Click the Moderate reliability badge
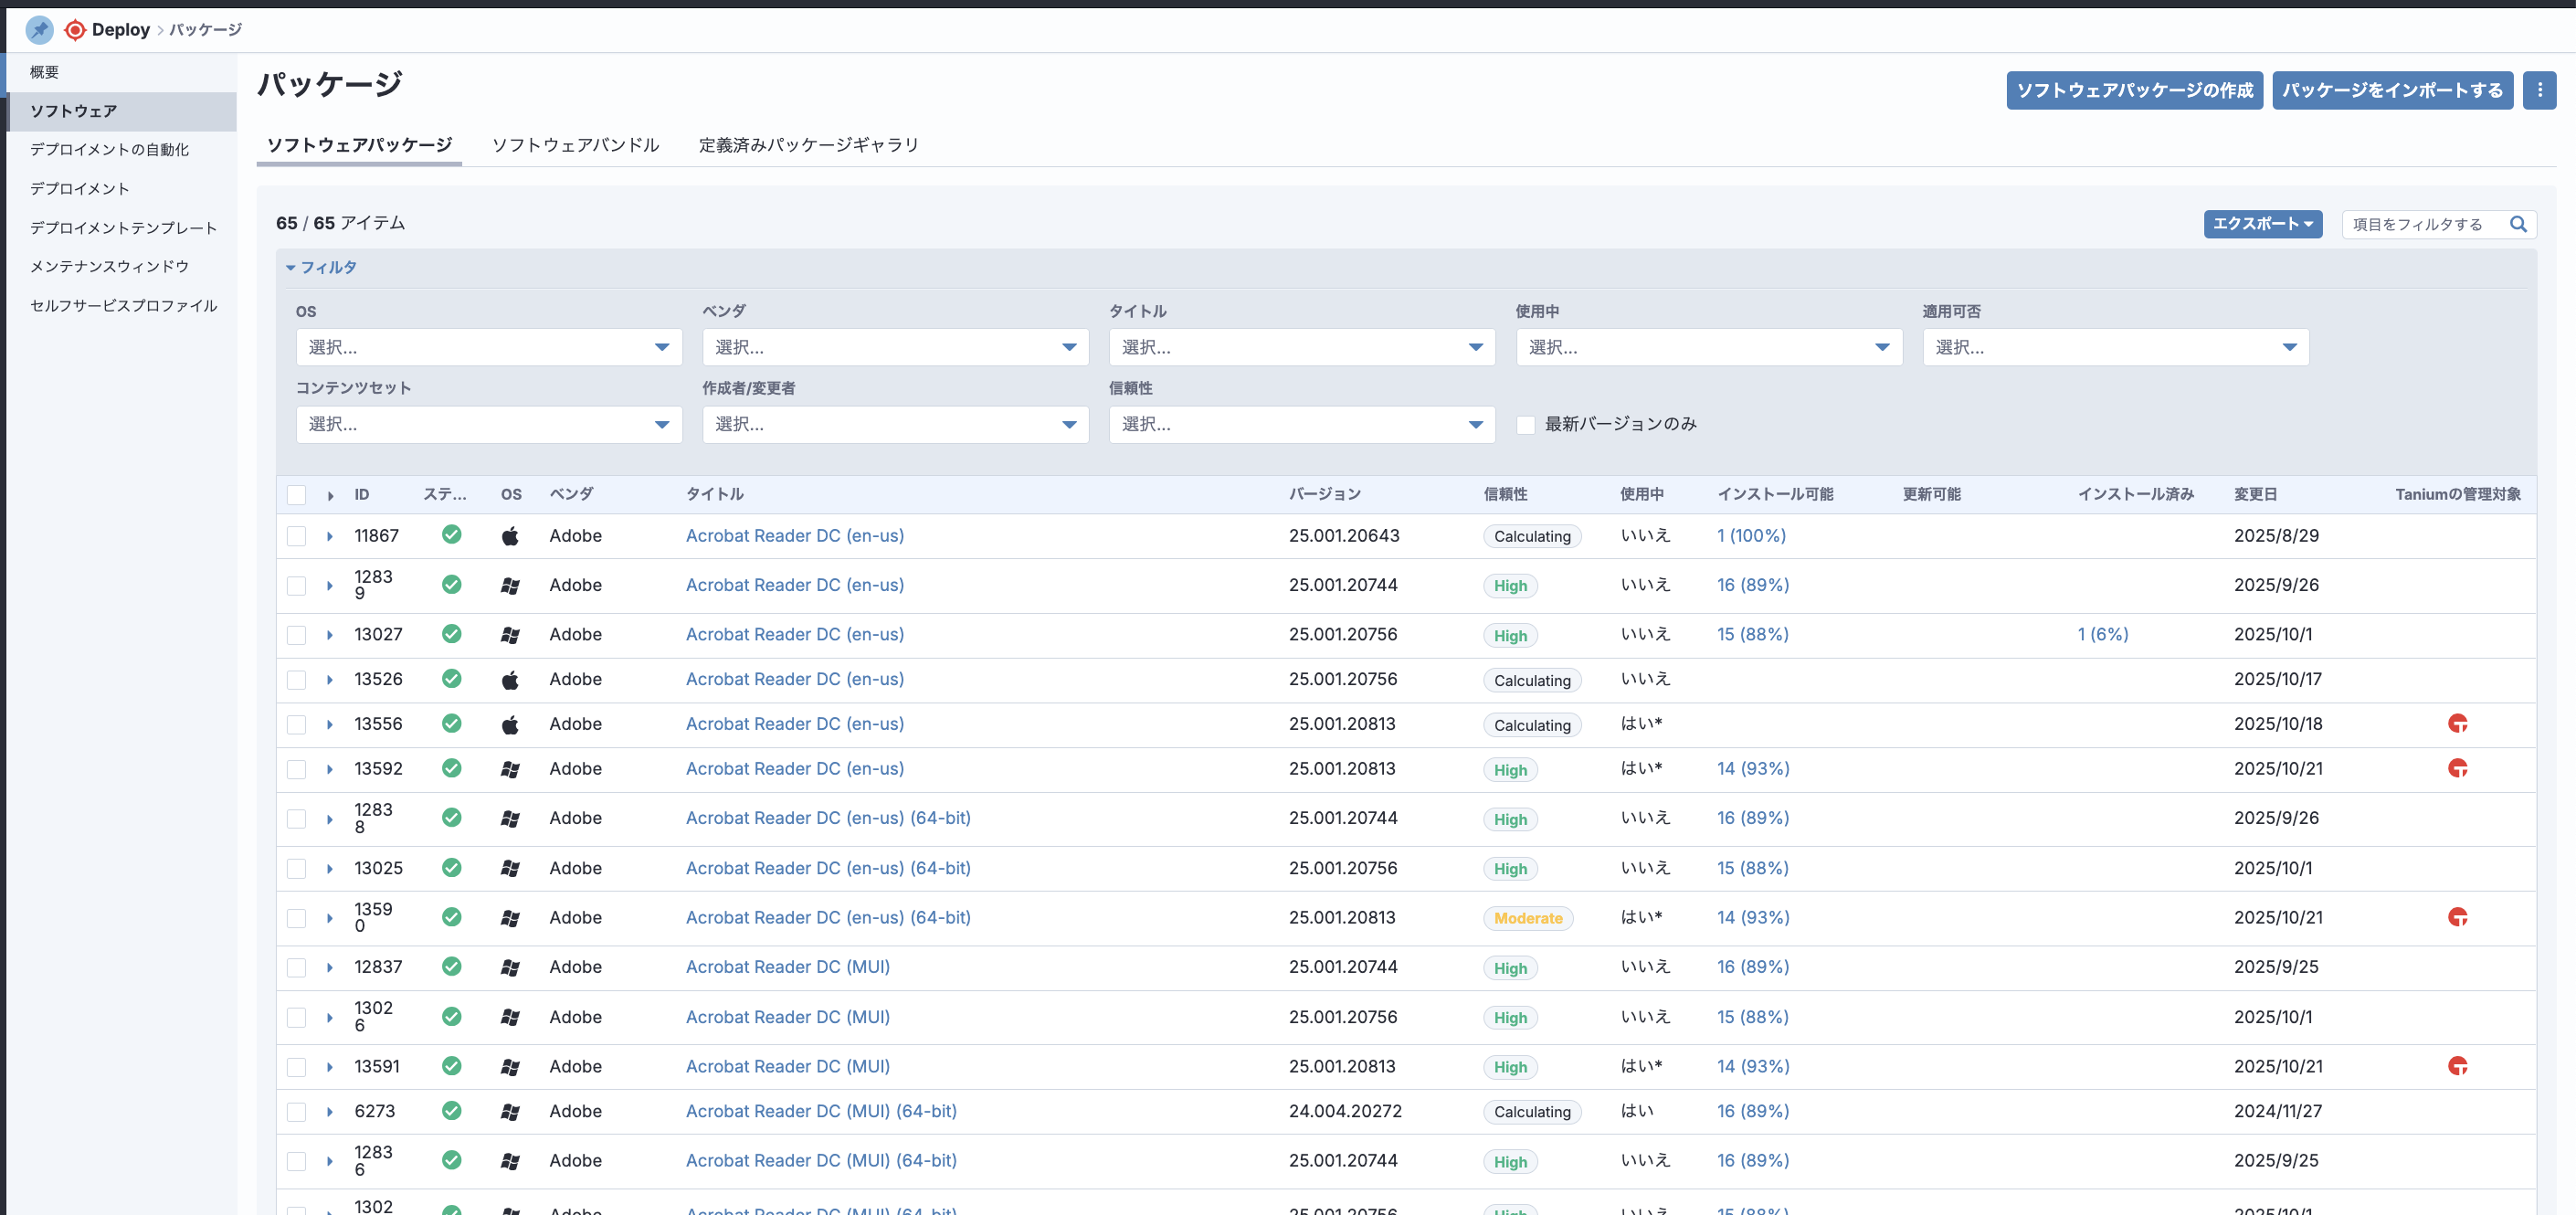This screenshot has width=2576, height=1215. click(x=1527, y=918)
